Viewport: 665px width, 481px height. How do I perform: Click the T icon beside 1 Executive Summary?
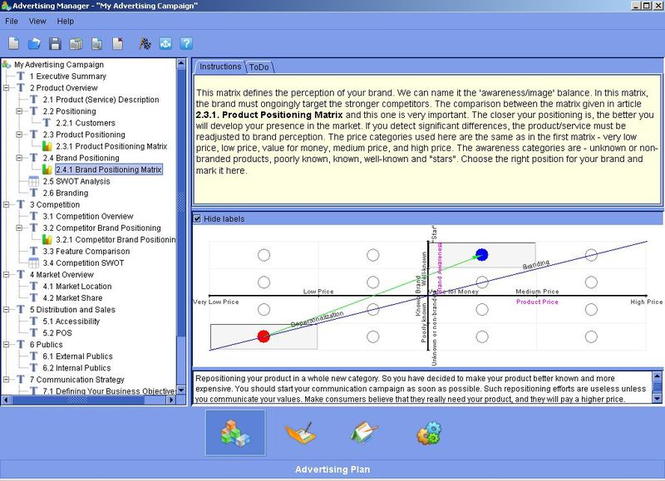[21, 76]
